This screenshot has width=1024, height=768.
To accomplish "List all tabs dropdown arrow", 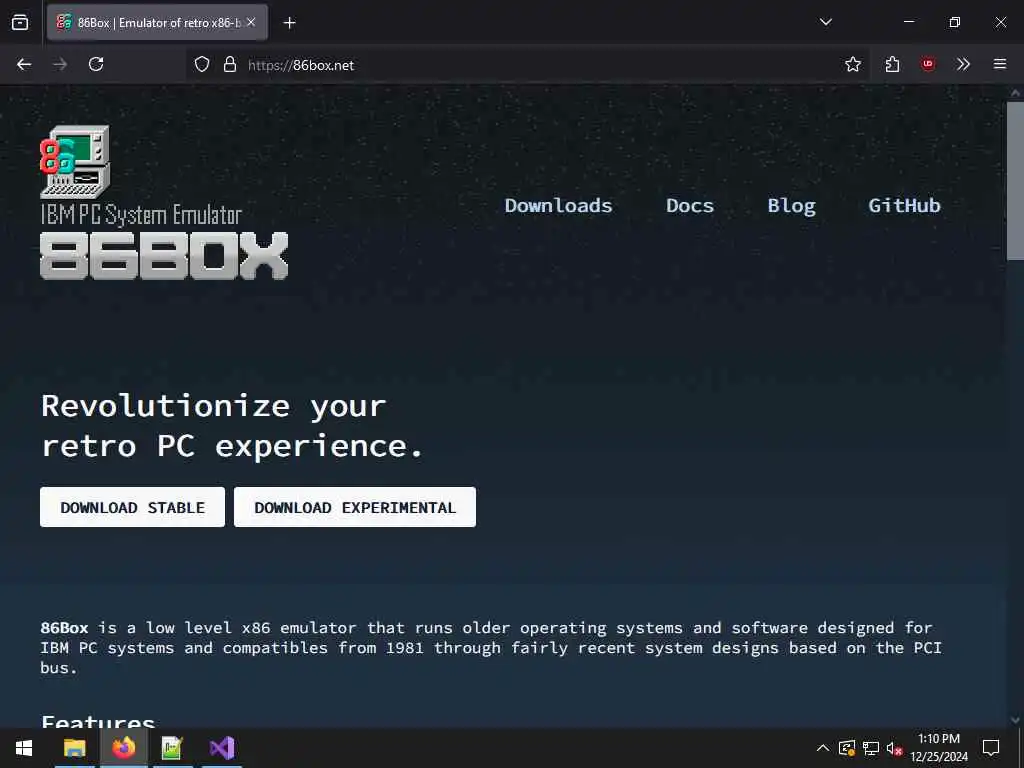I will (825, 22).
